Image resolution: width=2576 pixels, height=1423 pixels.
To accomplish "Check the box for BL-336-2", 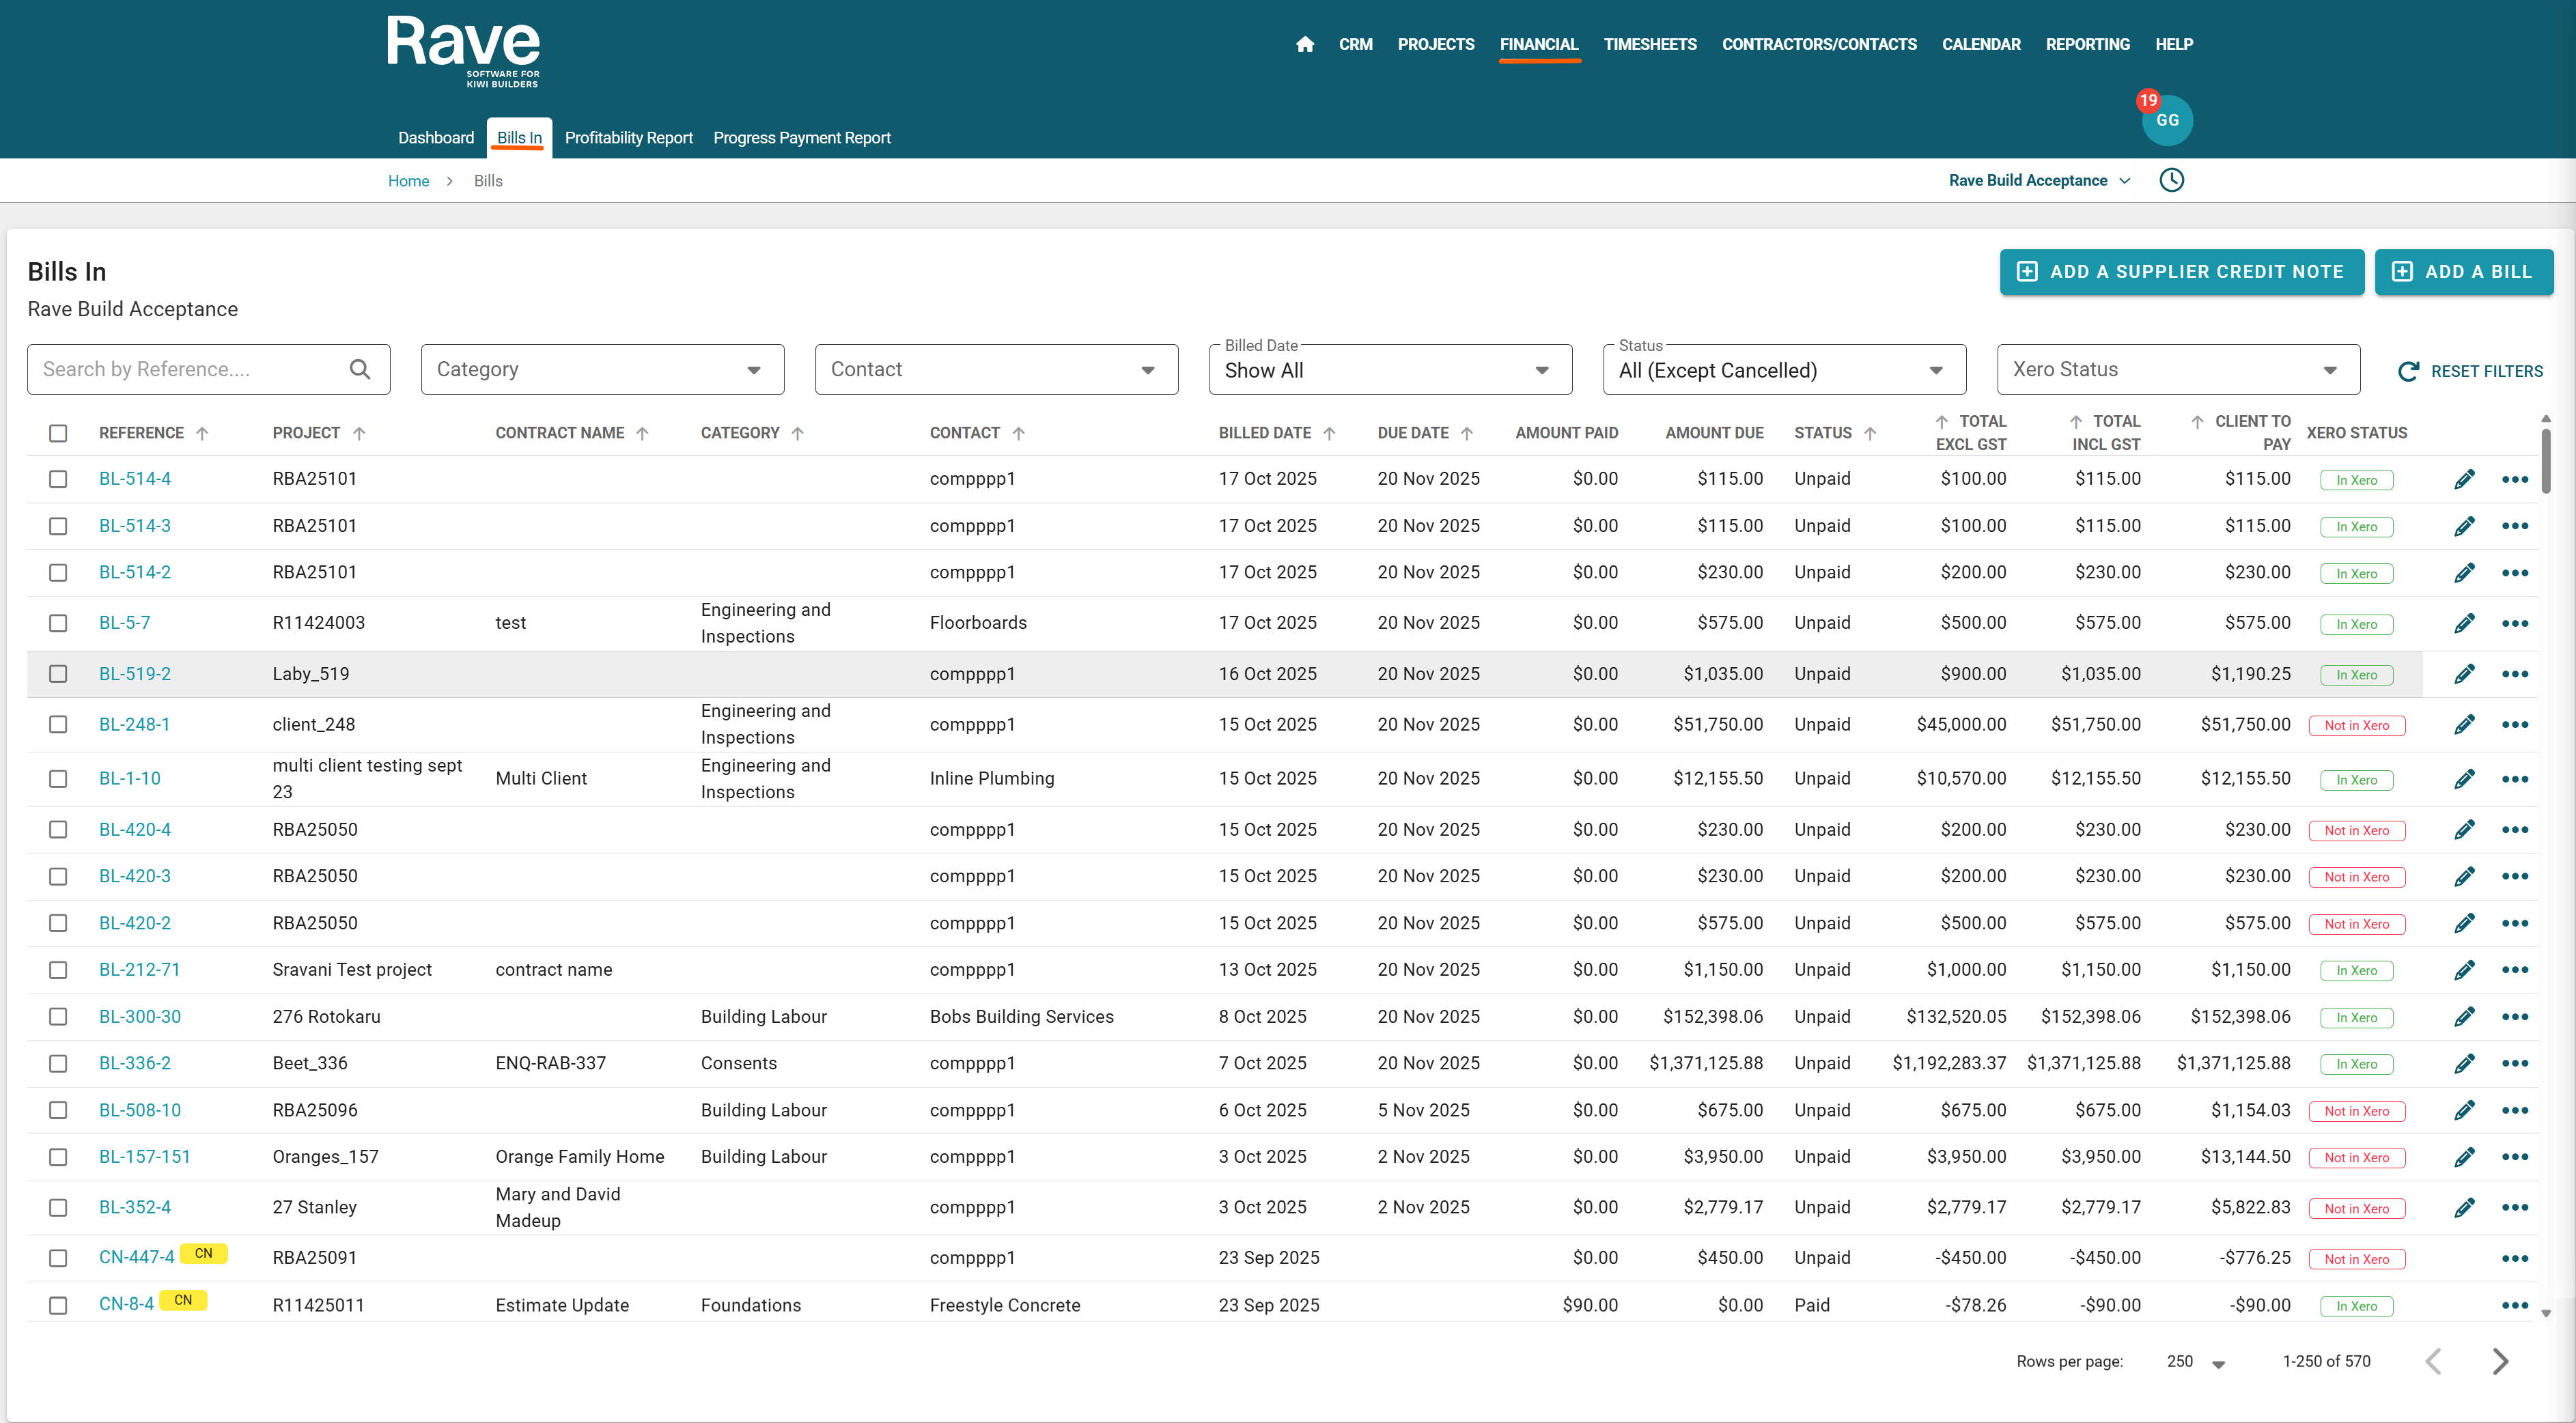I will click(x=58, y=1063).
